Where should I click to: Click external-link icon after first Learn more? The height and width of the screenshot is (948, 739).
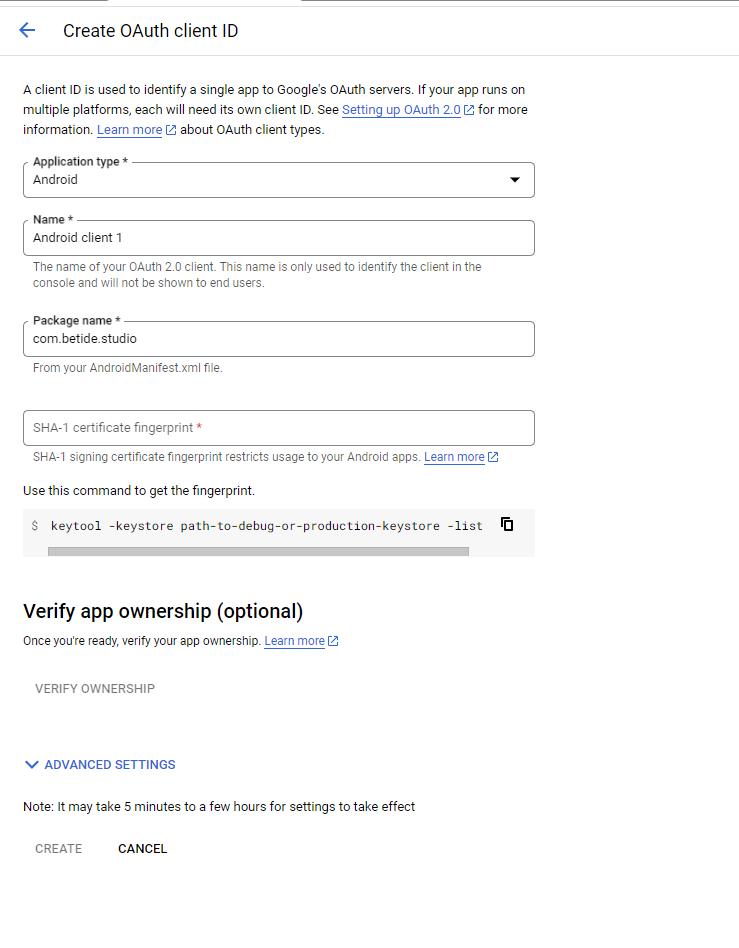pyautogui.click(x=171, y=130)
